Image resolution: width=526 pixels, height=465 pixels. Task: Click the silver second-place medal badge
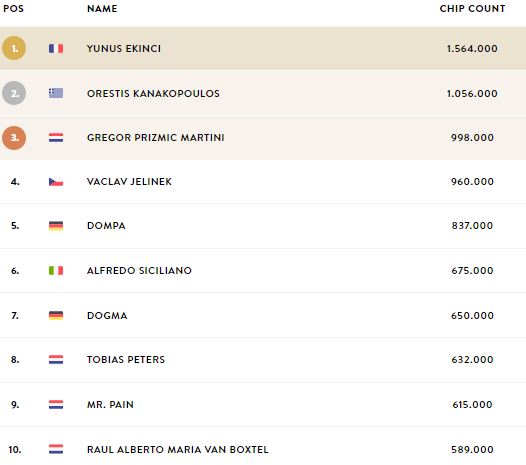click(x=14, y=93)
